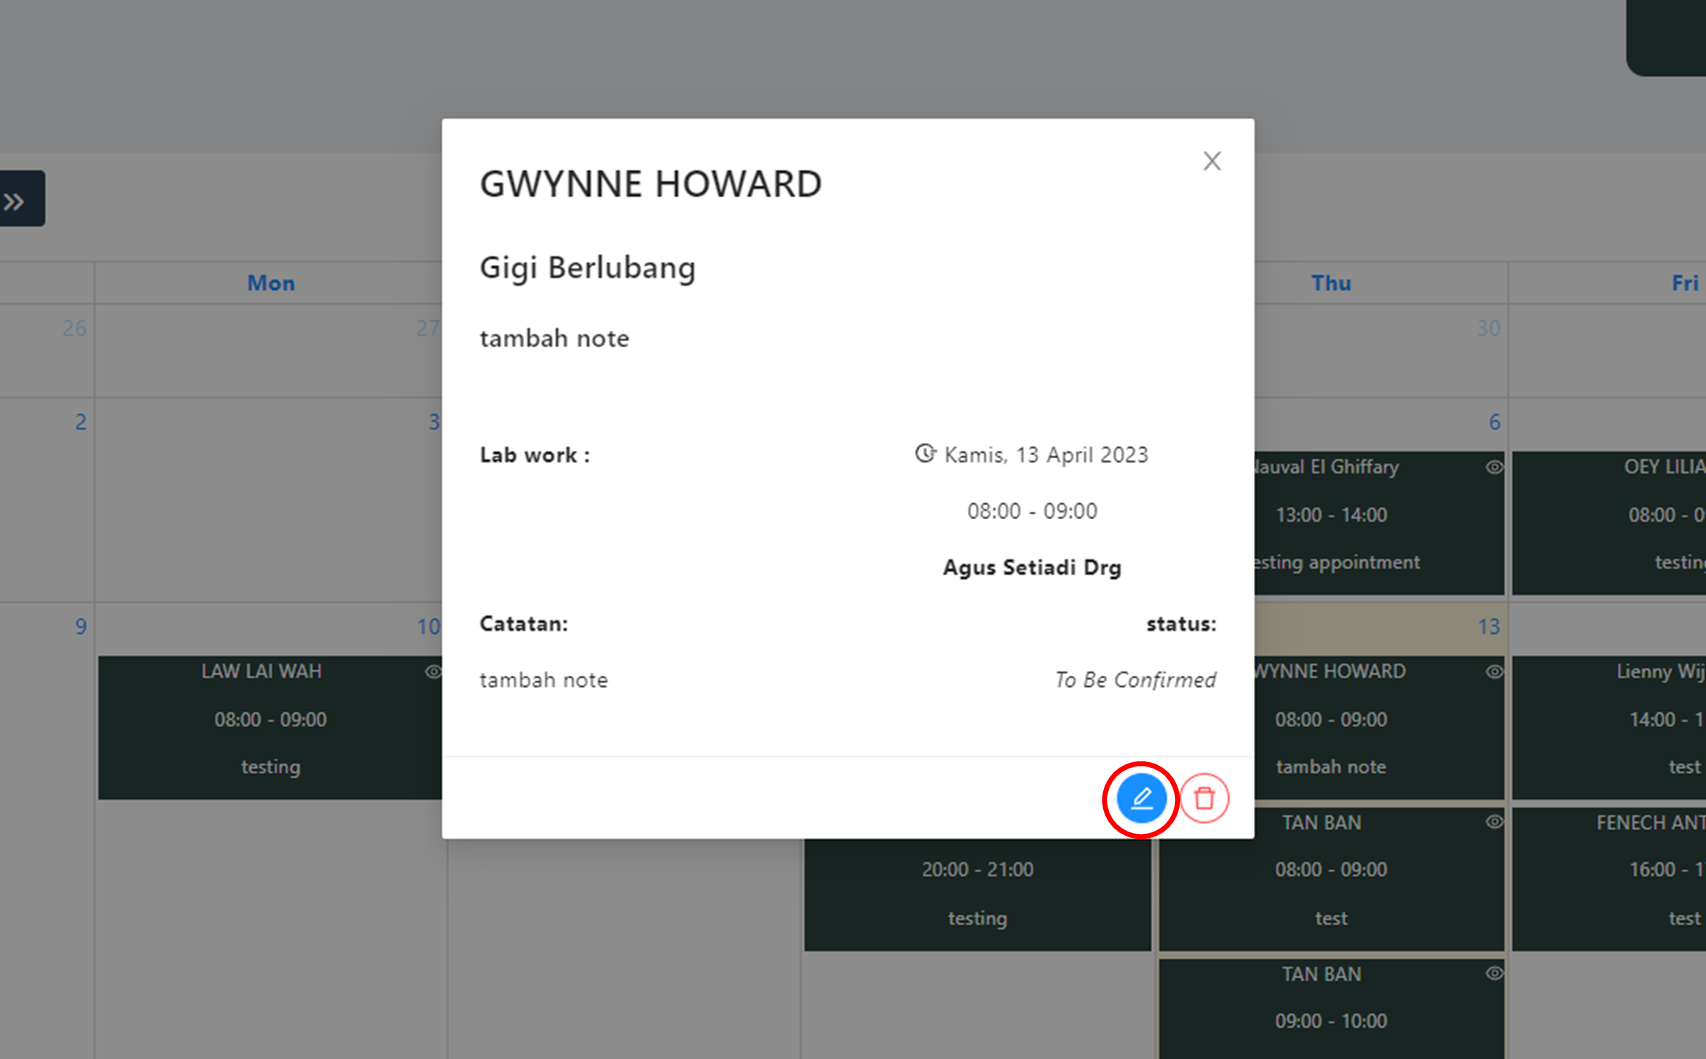1706x1059 pixels.
Task: Open LAW LAI WAH appointment on Monday
Action: 270,727
